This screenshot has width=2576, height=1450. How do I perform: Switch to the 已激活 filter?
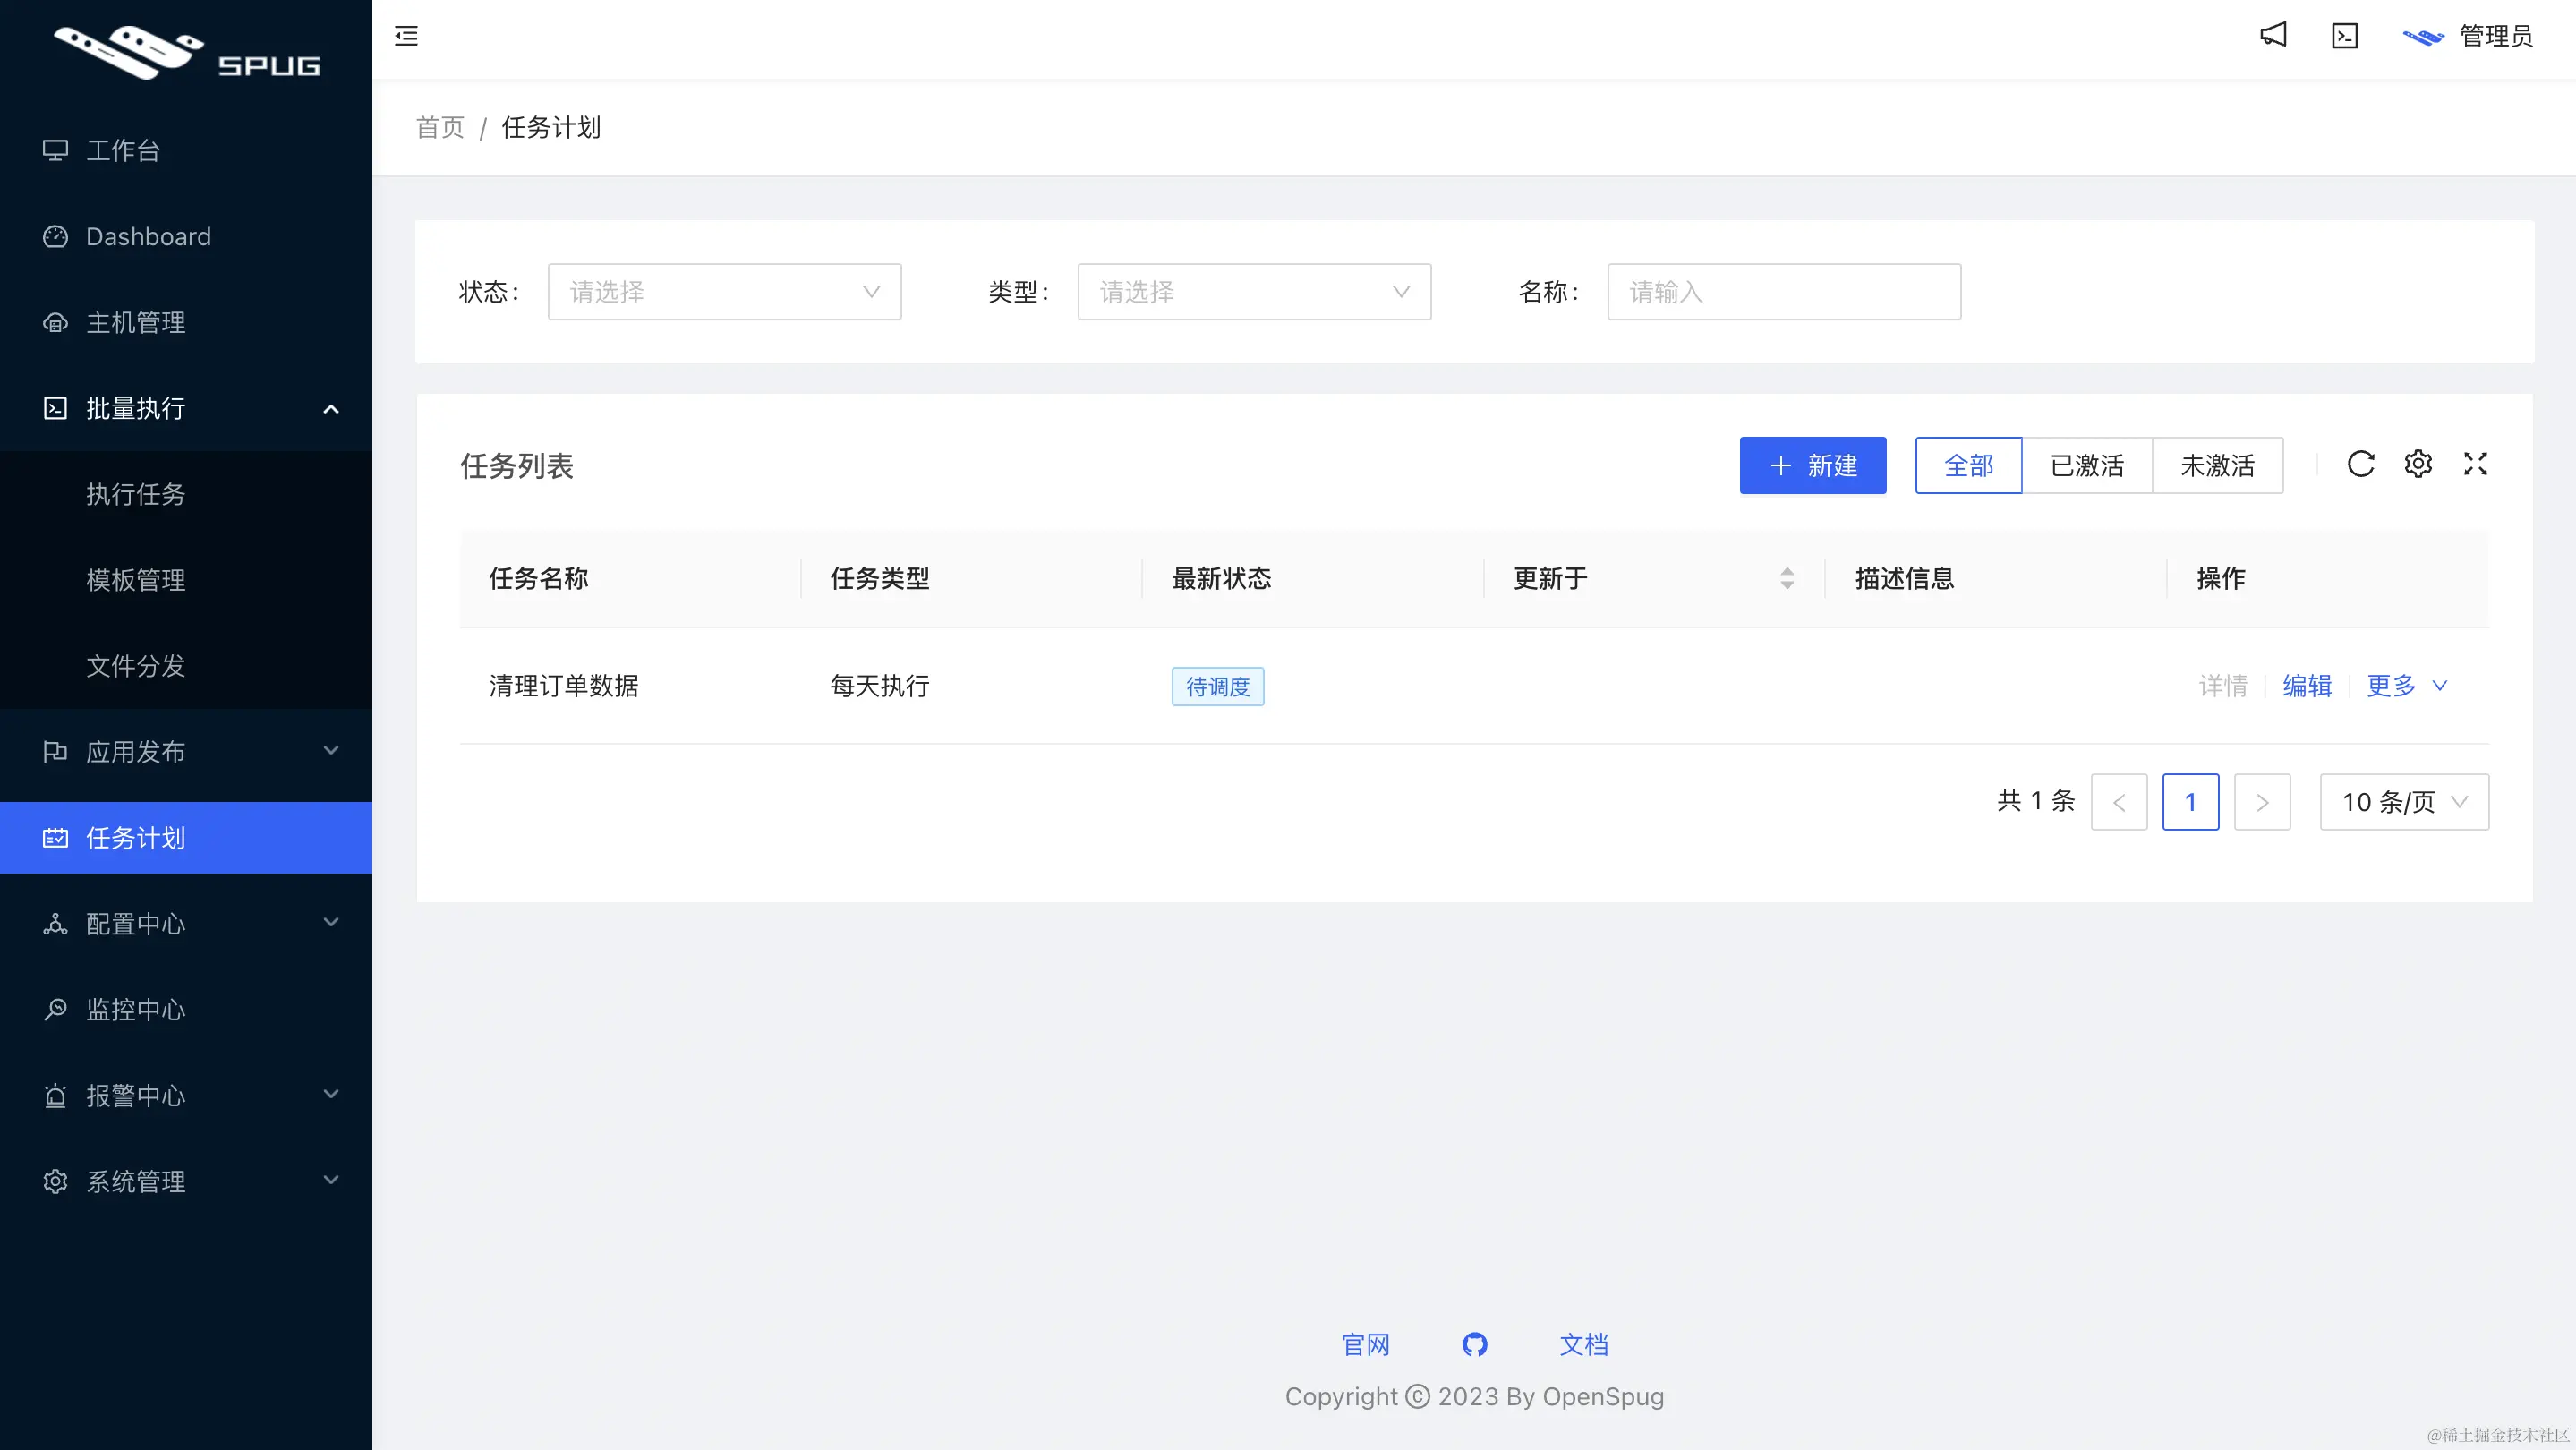click(2087, 465)
